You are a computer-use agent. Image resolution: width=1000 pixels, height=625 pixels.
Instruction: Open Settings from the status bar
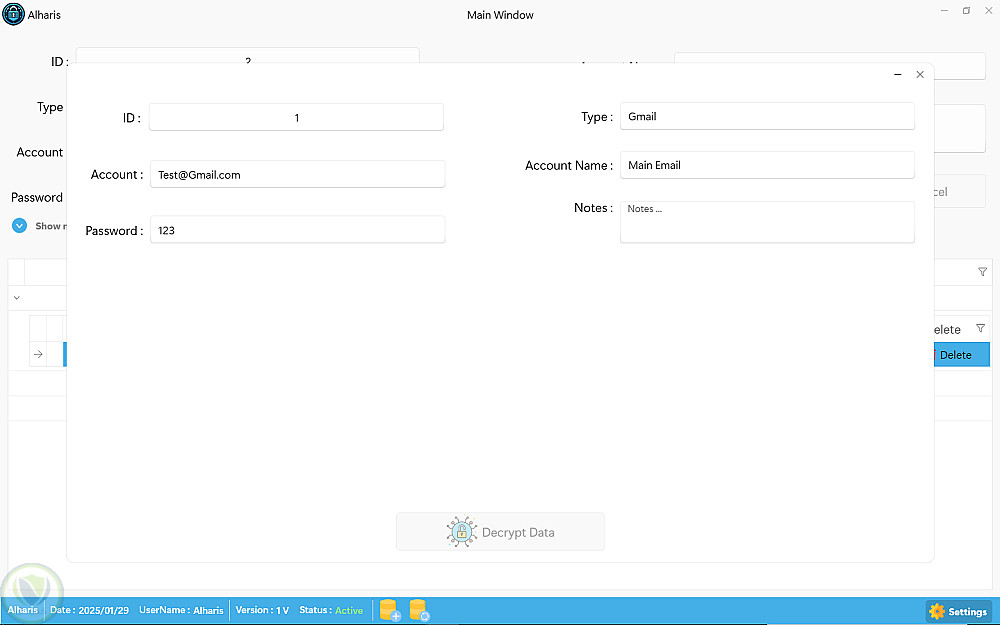coord(959,611)
